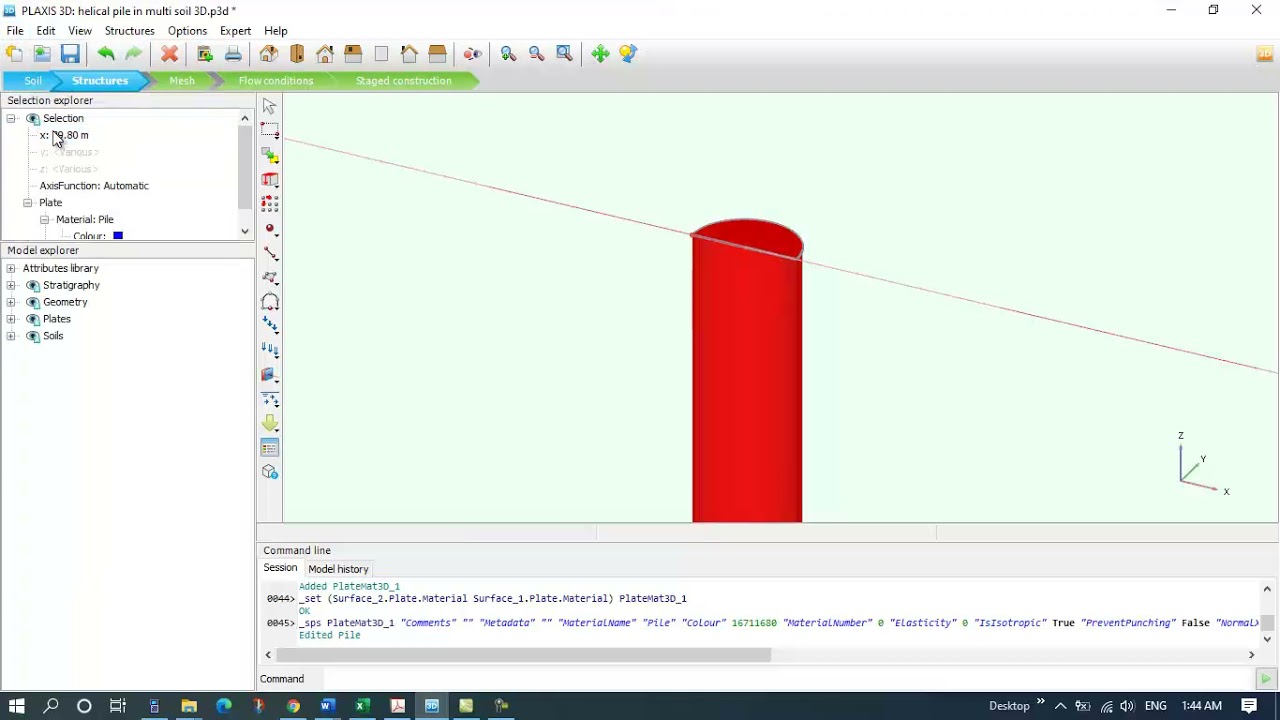1280x720 pixels.
Task: Click the create array dots tool
Action: (x=269, y=204)
